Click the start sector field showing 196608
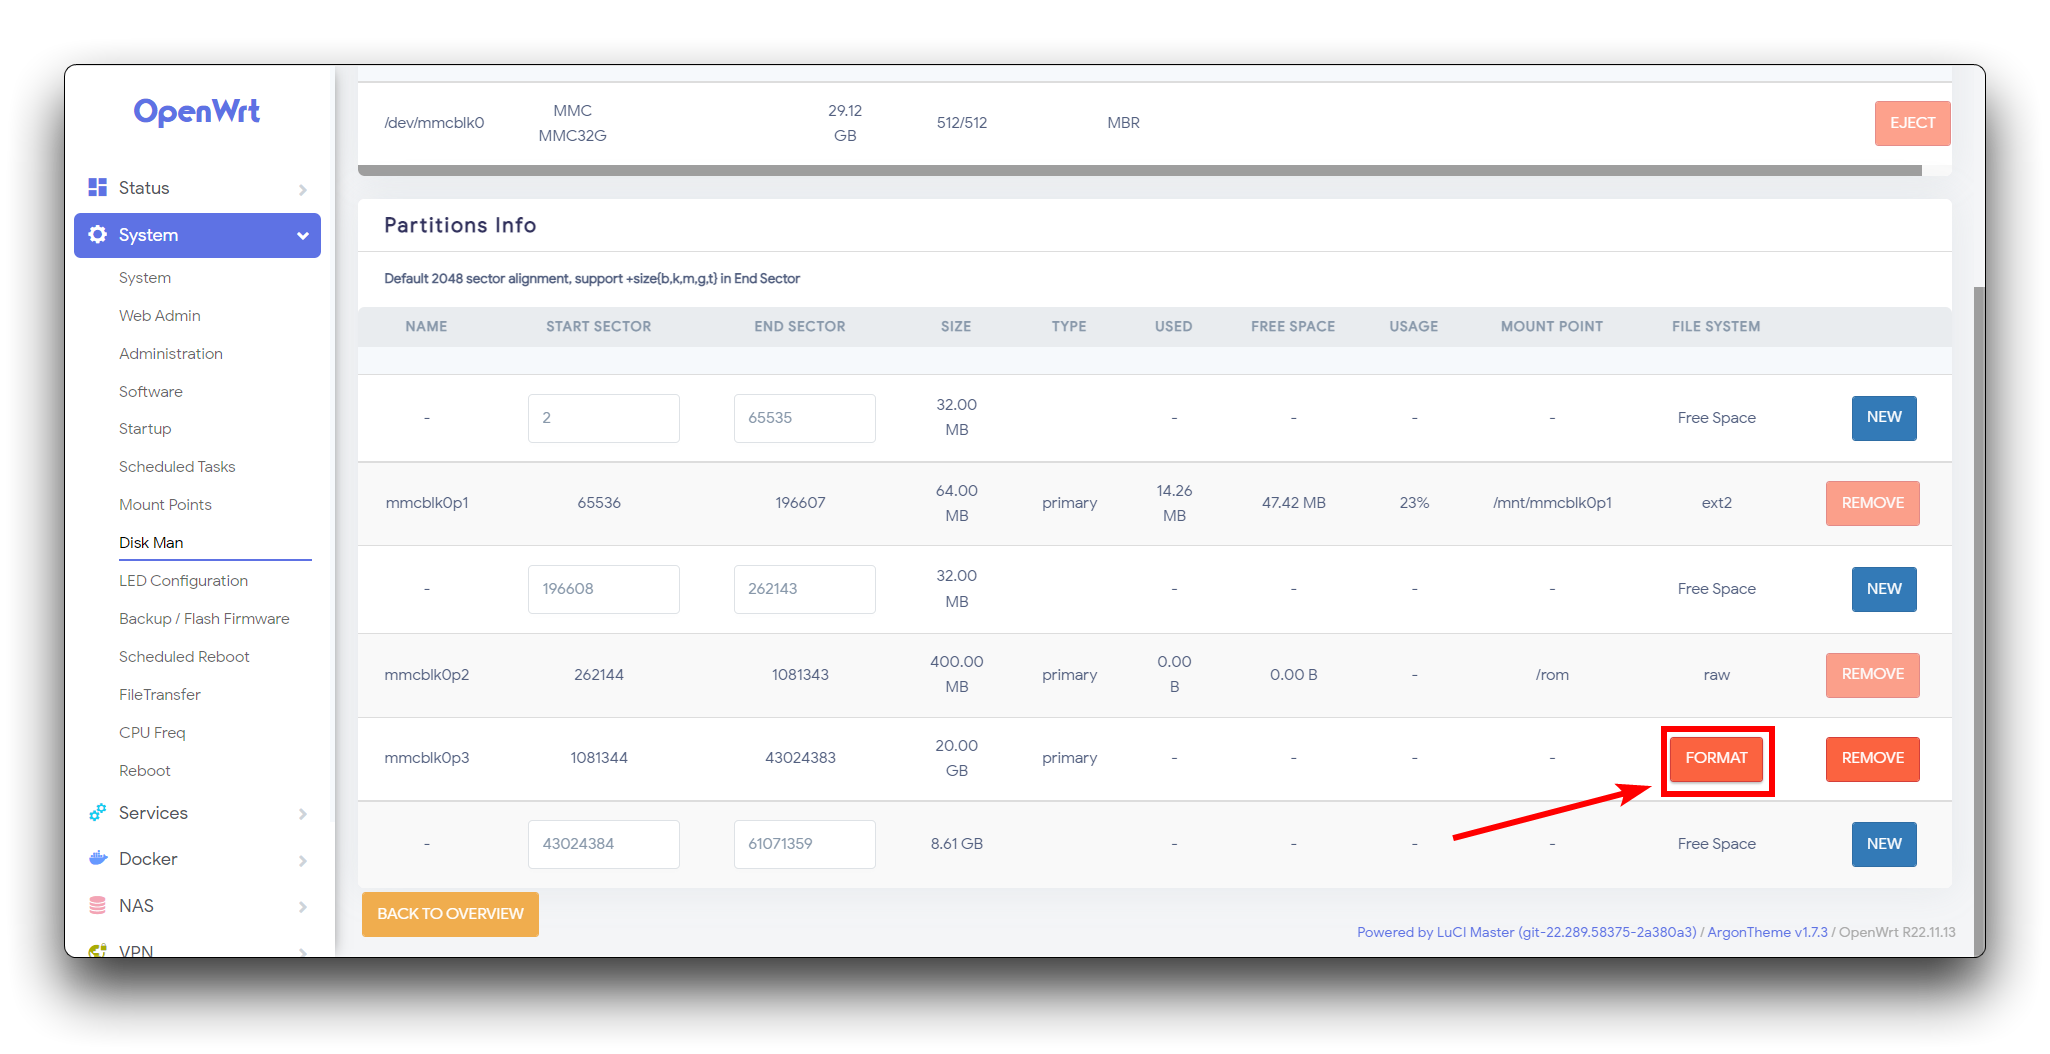The height and width of the screenshot is (1054, 2050). 604,589
